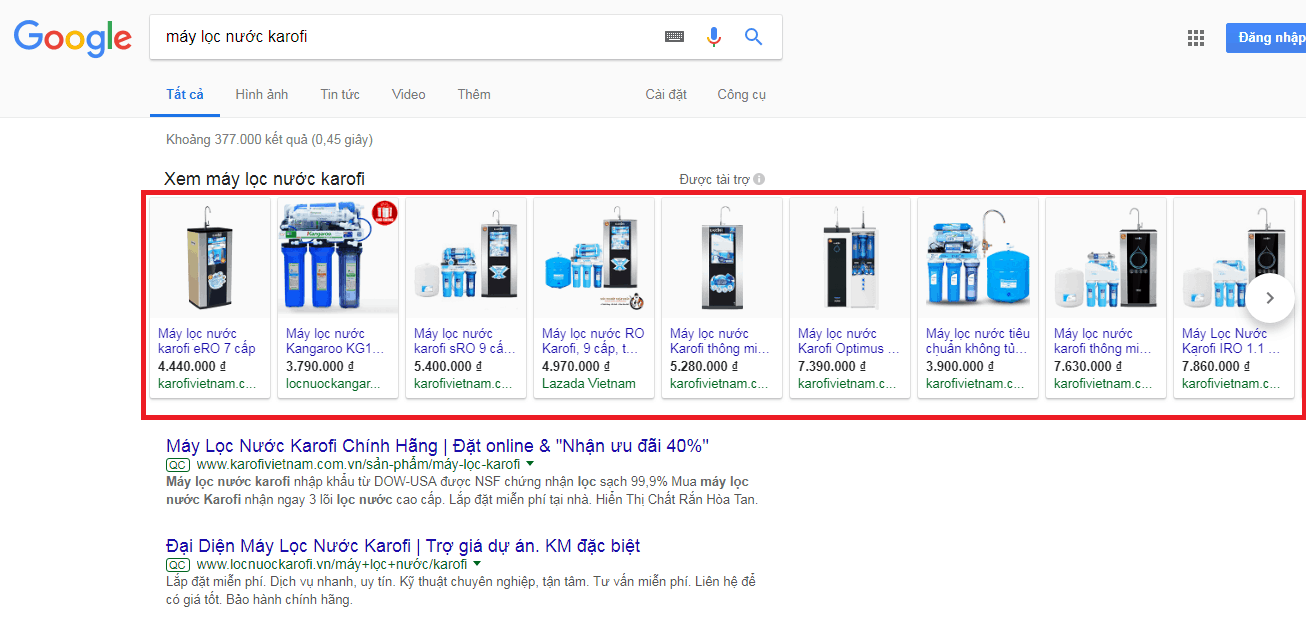Start voice search with microphone icon
This screenshot has width=1306, height=618.
(x=713, y=37)
